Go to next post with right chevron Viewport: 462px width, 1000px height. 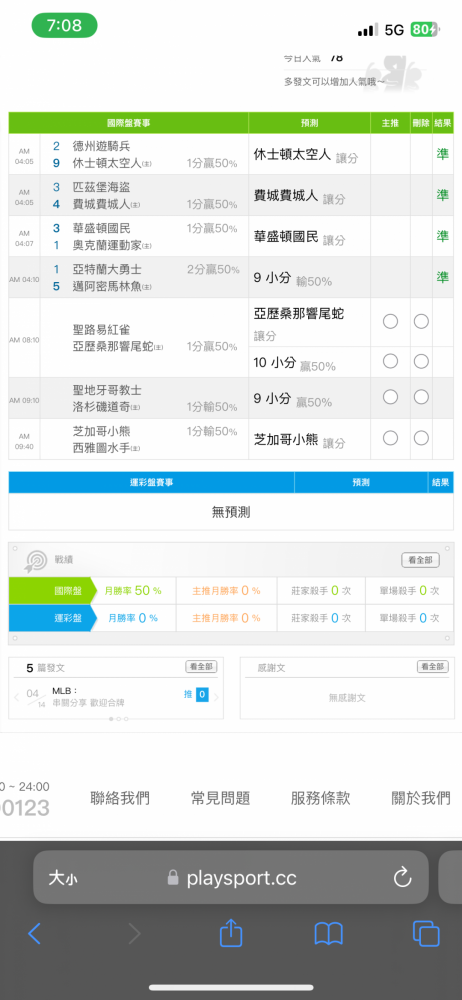(x=216, y=697)
